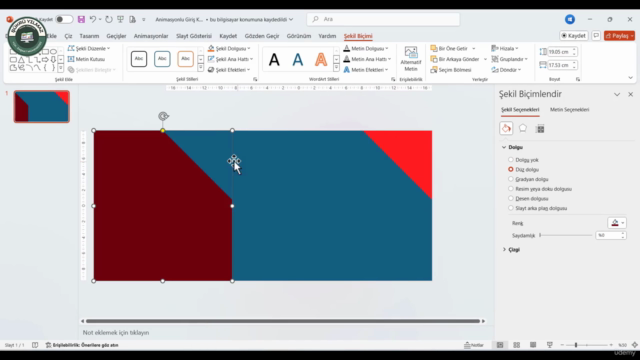Switch to Reading view icon in status bar
The height and width of the screenshot is (360, 640).
point(533,345)
